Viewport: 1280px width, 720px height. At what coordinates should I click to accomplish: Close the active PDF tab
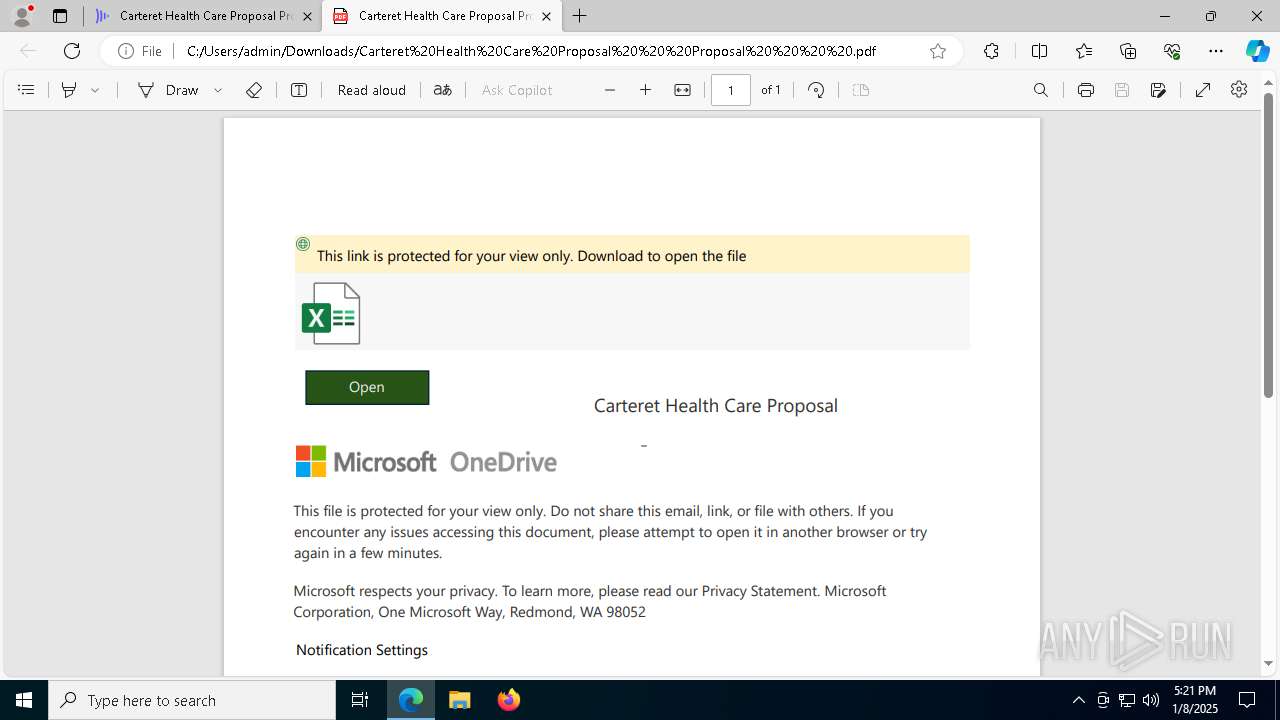click(x=546, y=16)
